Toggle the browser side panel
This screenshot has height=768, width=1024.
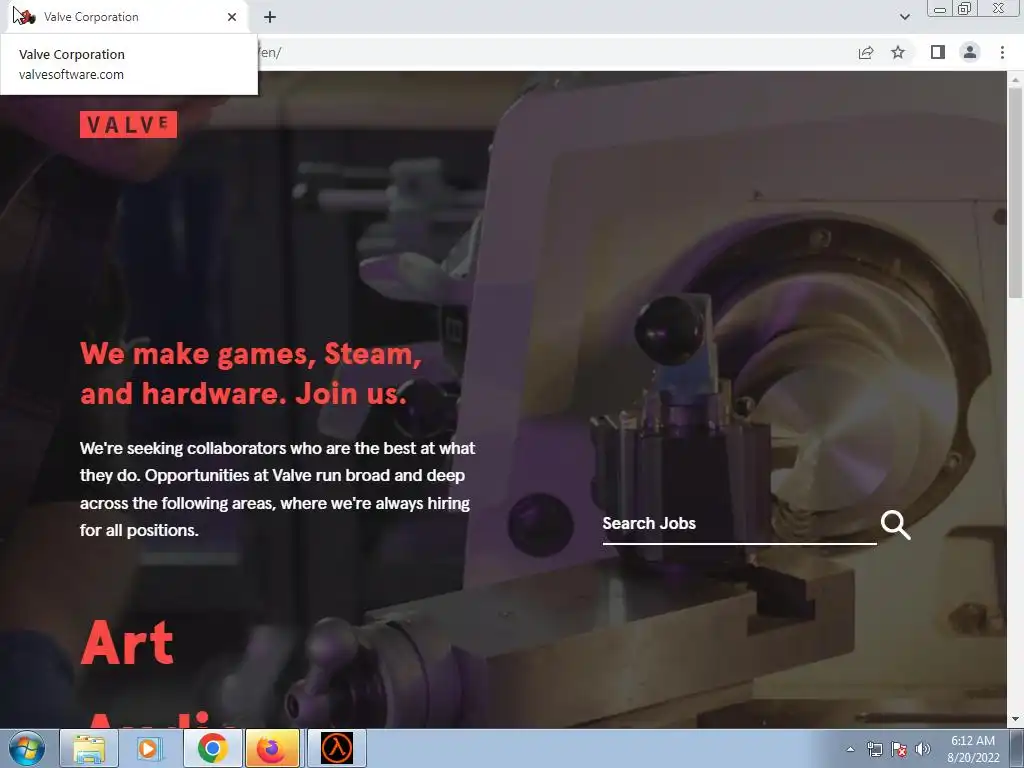point(938,52)
